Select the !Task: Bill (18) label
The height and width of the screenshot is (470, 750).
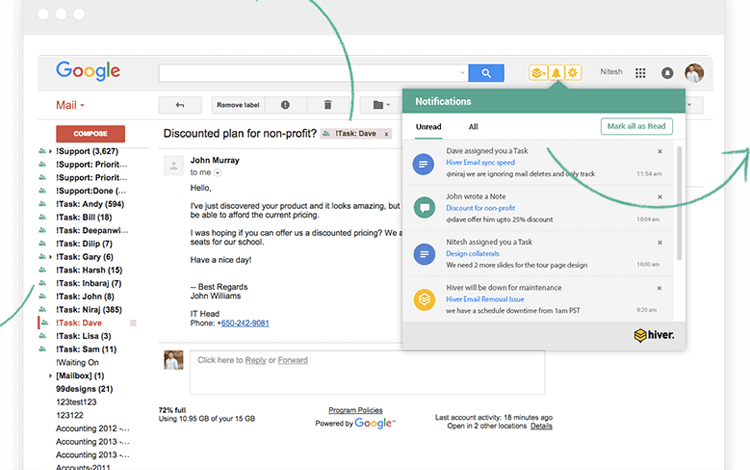pyautogui.click(x=84, y=217)
